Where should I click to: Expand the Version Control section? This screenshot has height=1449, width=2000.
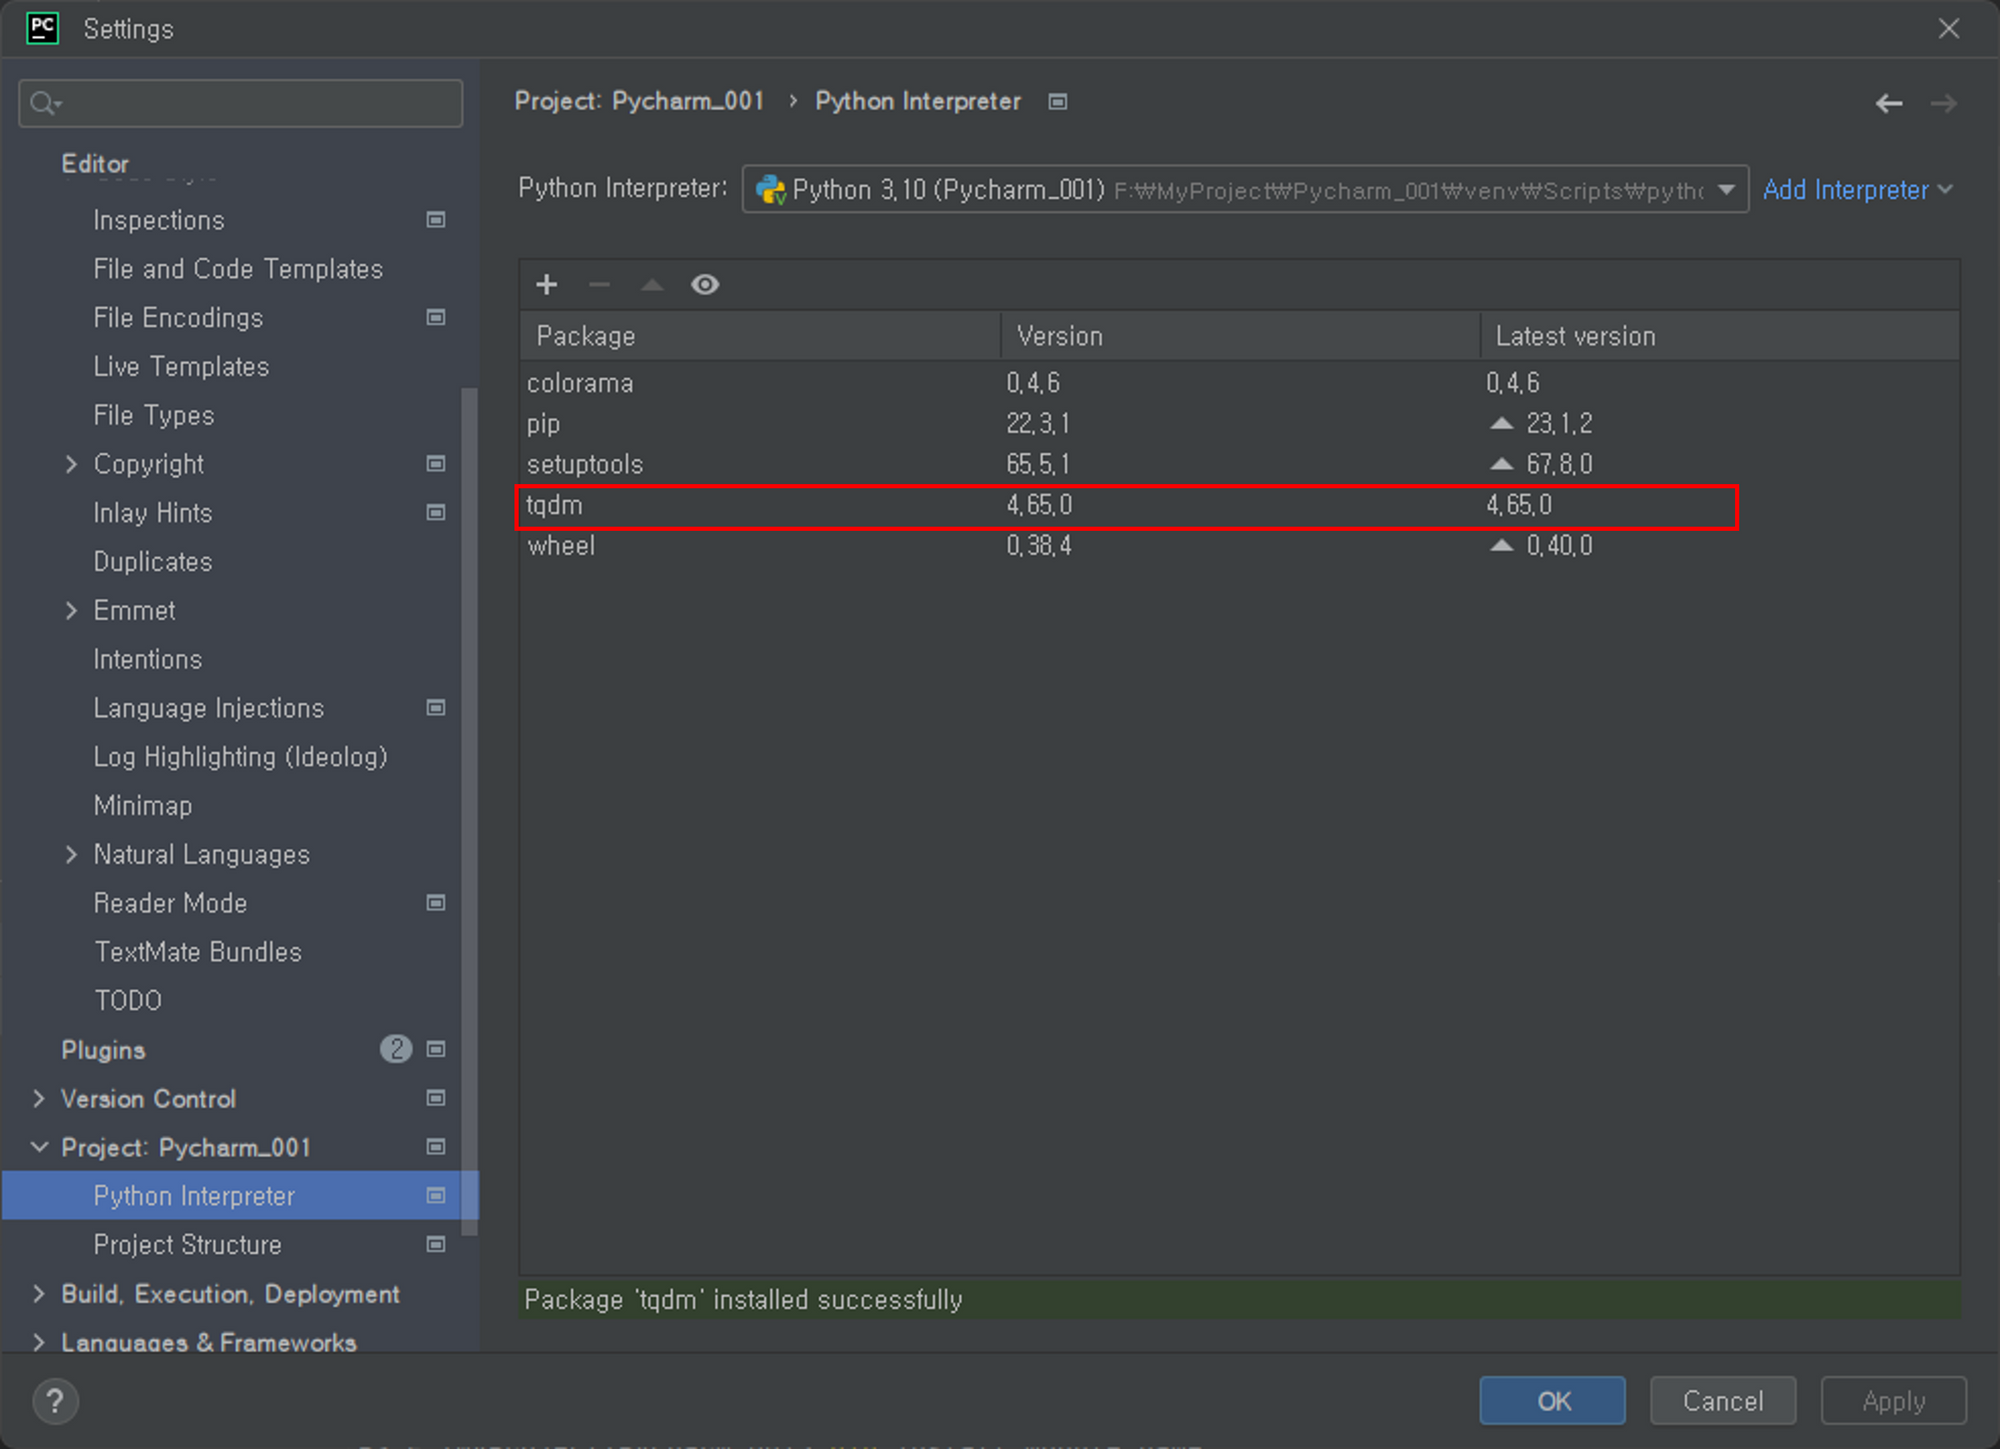39,1098
